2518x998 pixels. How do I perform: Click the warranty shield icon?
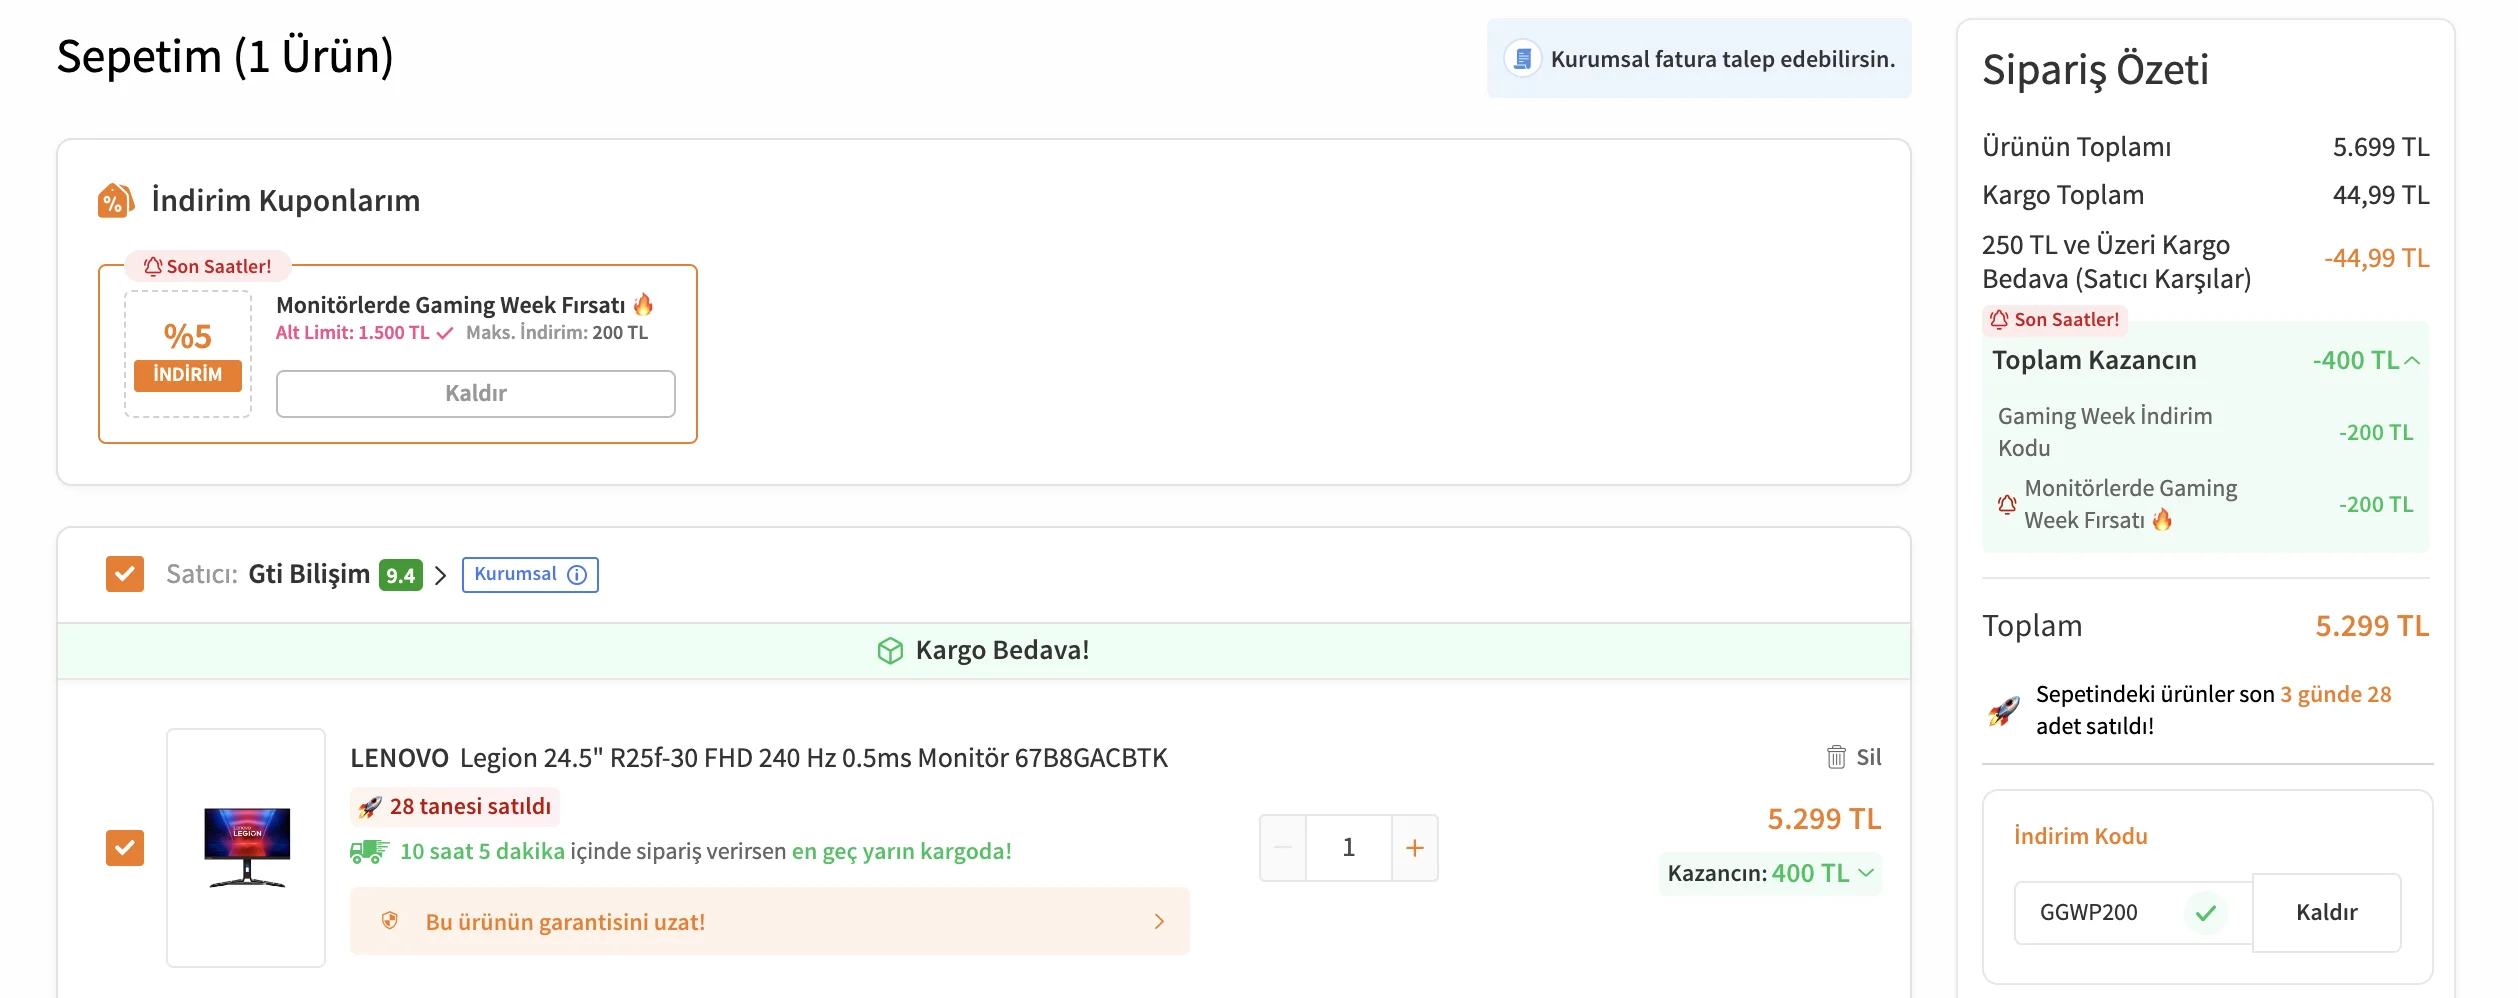390,921
